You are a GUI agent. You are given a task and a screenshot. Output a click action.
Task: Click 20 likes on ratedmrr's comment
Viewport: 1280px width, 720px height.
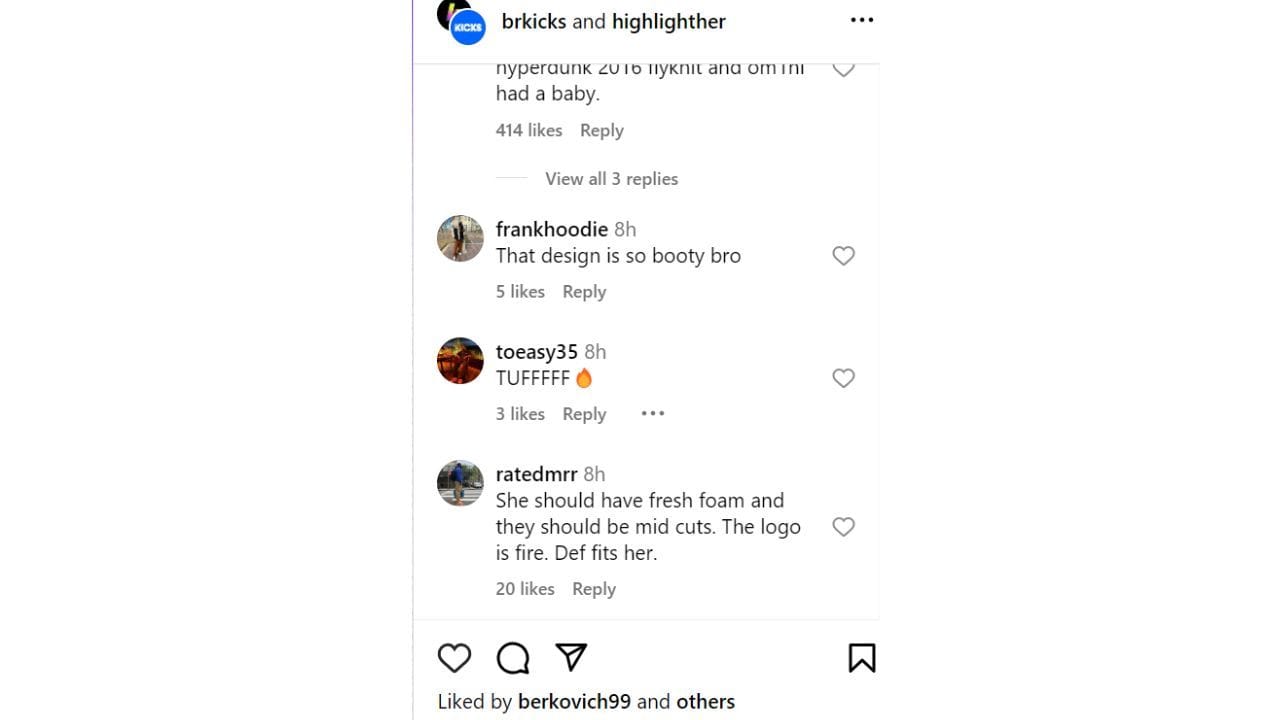click(x=524, y=588)
